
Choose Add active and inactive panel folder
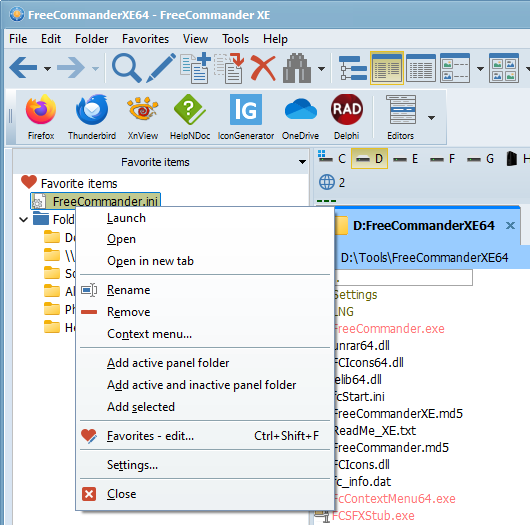click(x=205, y=385)
